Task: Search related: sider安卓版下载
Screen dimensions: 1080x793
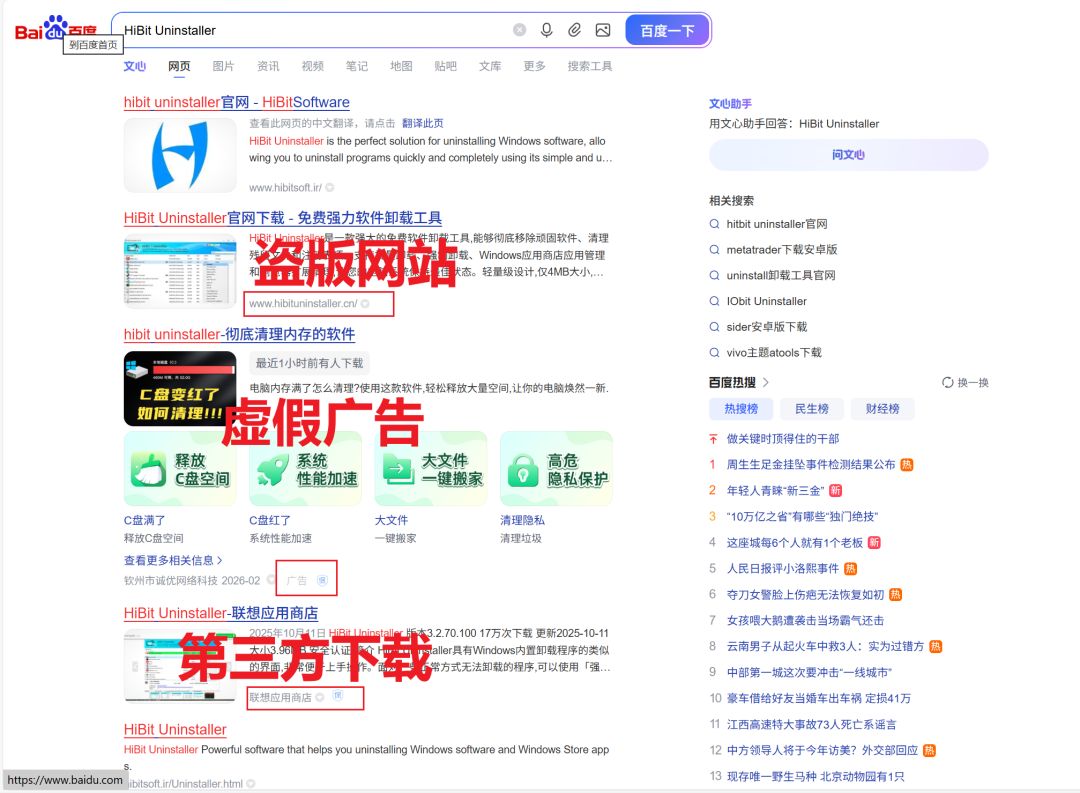Action: click(767, 327)
